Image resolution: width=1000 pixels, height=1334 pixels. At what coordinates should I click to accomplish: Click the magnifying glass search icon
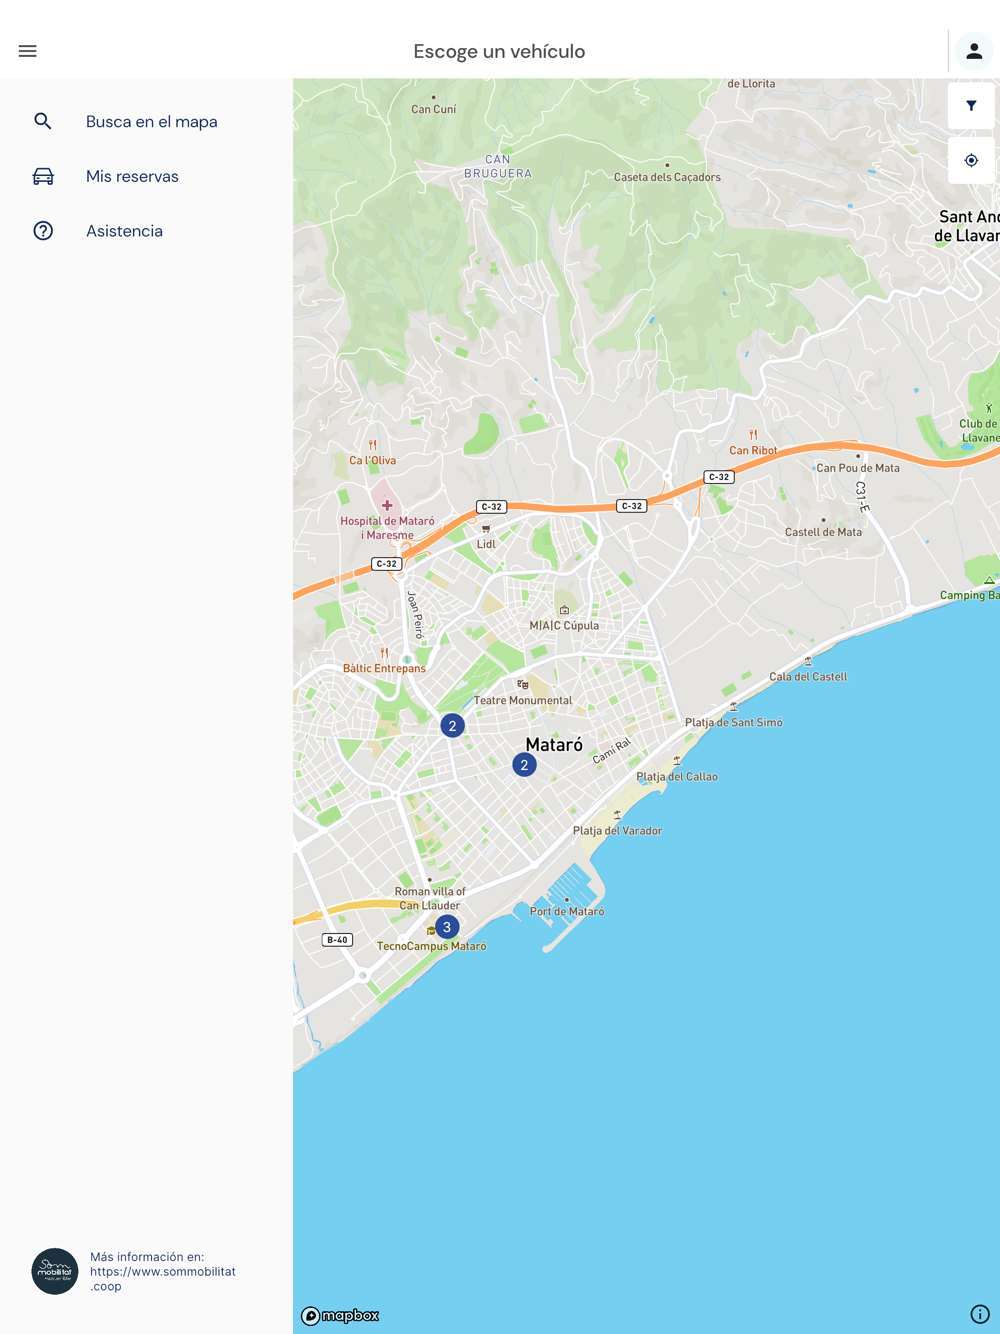point(43,121)
